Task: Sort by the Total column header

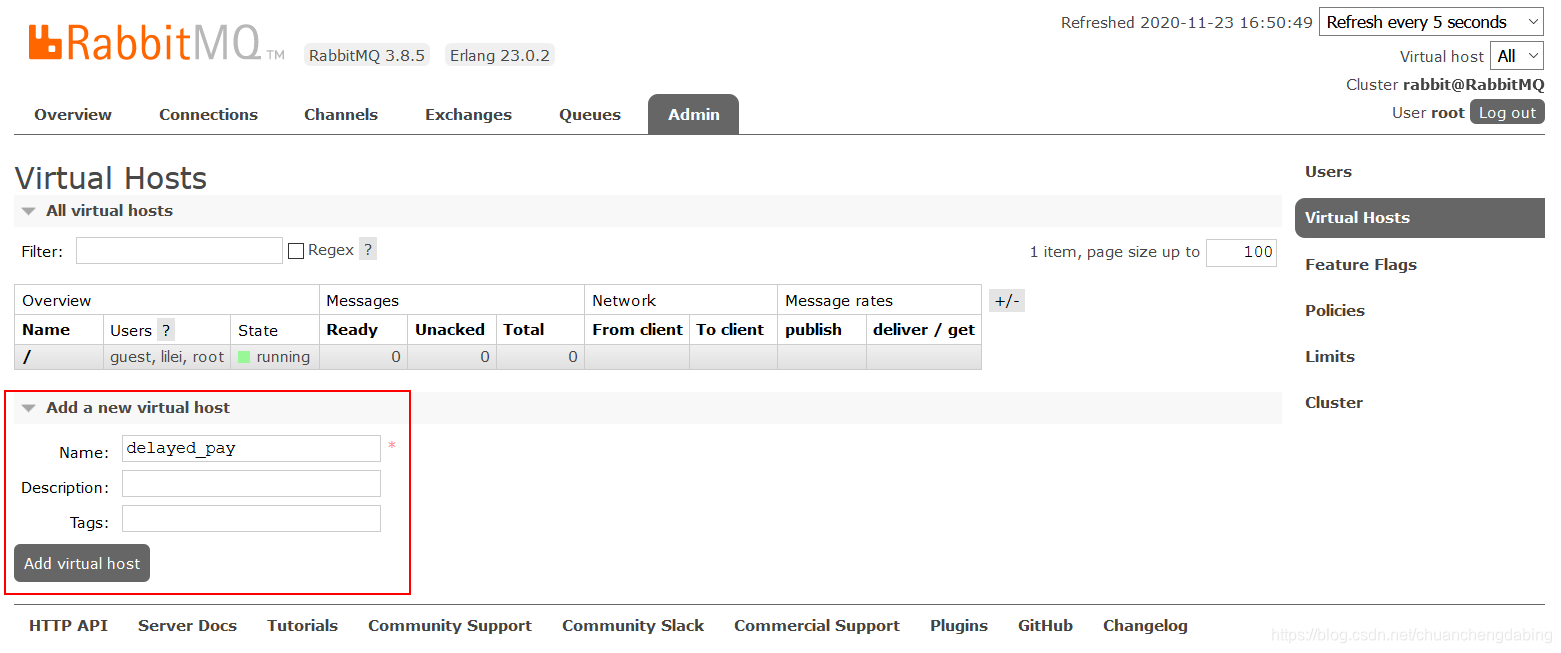Action: pos(524,330)
